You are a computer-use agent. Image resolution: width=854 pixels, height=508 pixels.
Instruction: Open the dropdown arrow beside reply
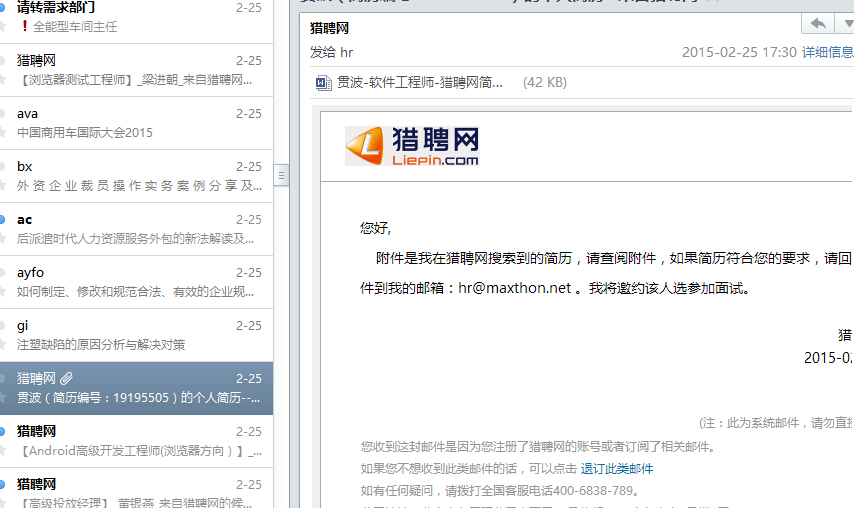click(x=847, y=23)
